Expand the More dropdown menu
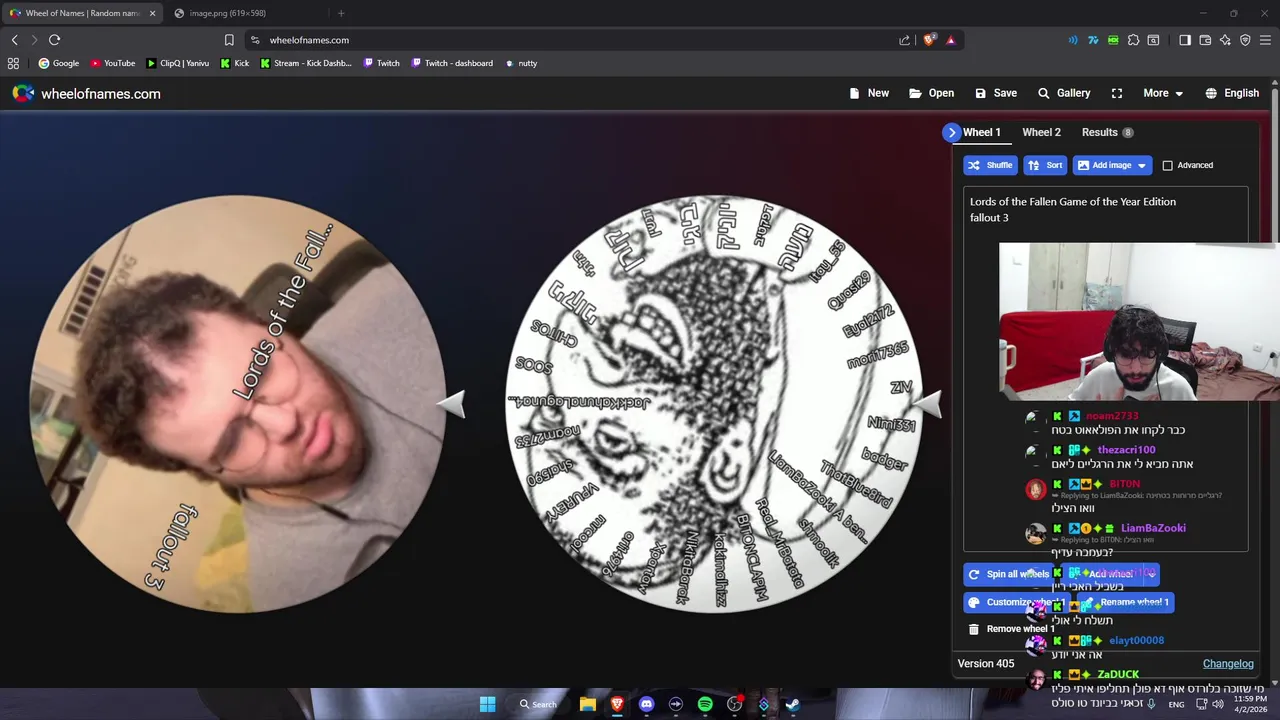1280x720 pixels. click(x=1163, y=93)
